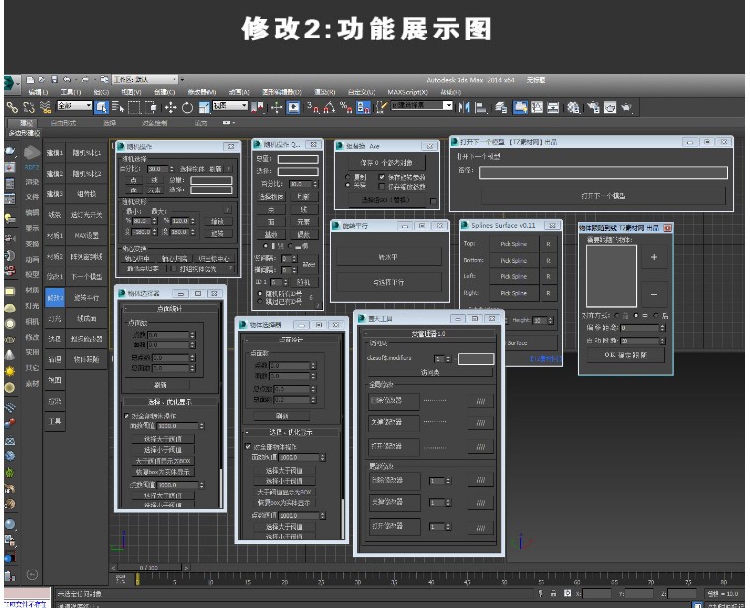Screen dimensions: 750x608
Task: Toggle the checkbox beside 打组 in 随机操作 window
Action: pos(173,269)
